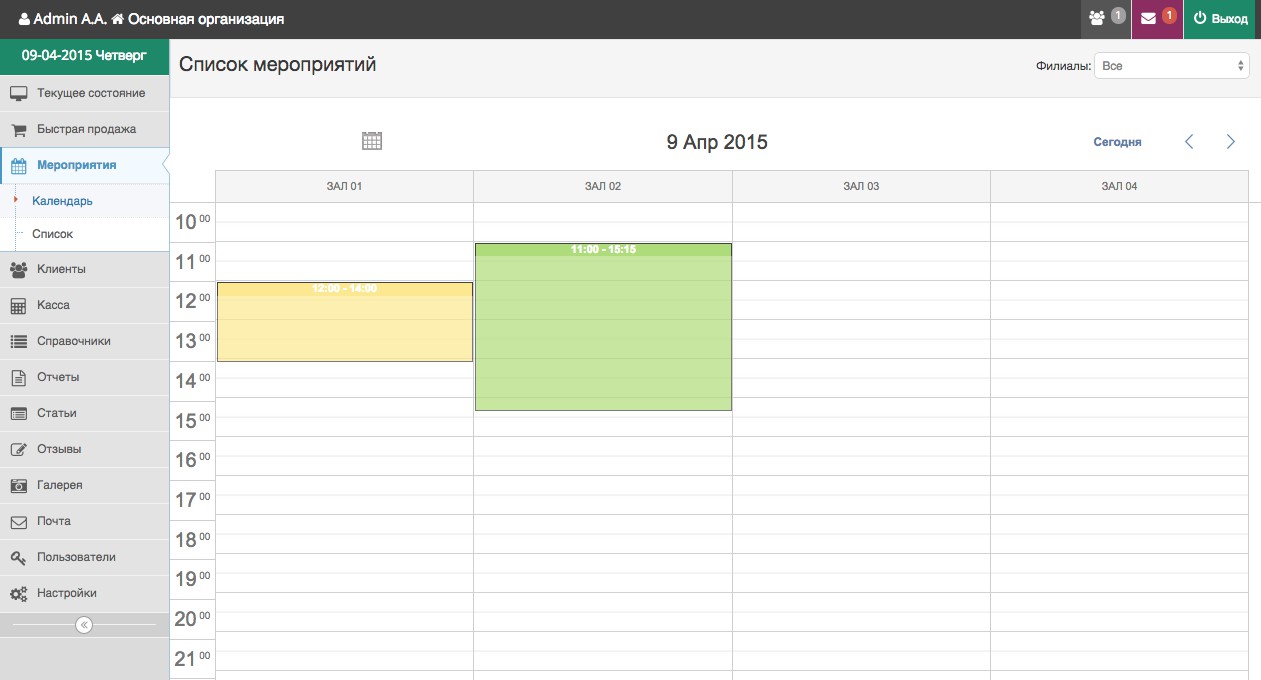The image size is (1261, 680).
Task: Collapse the sidebar with the double-arrow button
Action: point(84,625)
